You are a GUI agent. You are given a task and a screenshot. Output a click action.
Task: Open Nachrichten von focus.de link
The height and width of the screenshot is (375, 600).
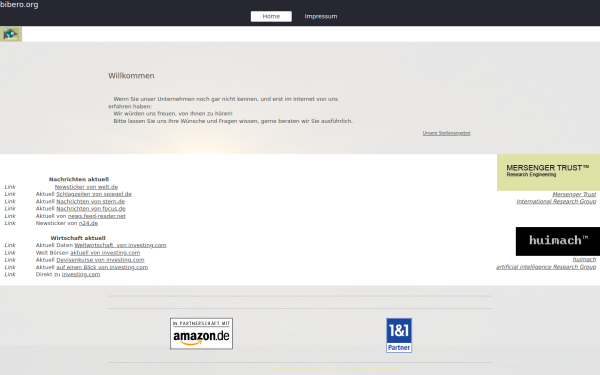(91, 209)
